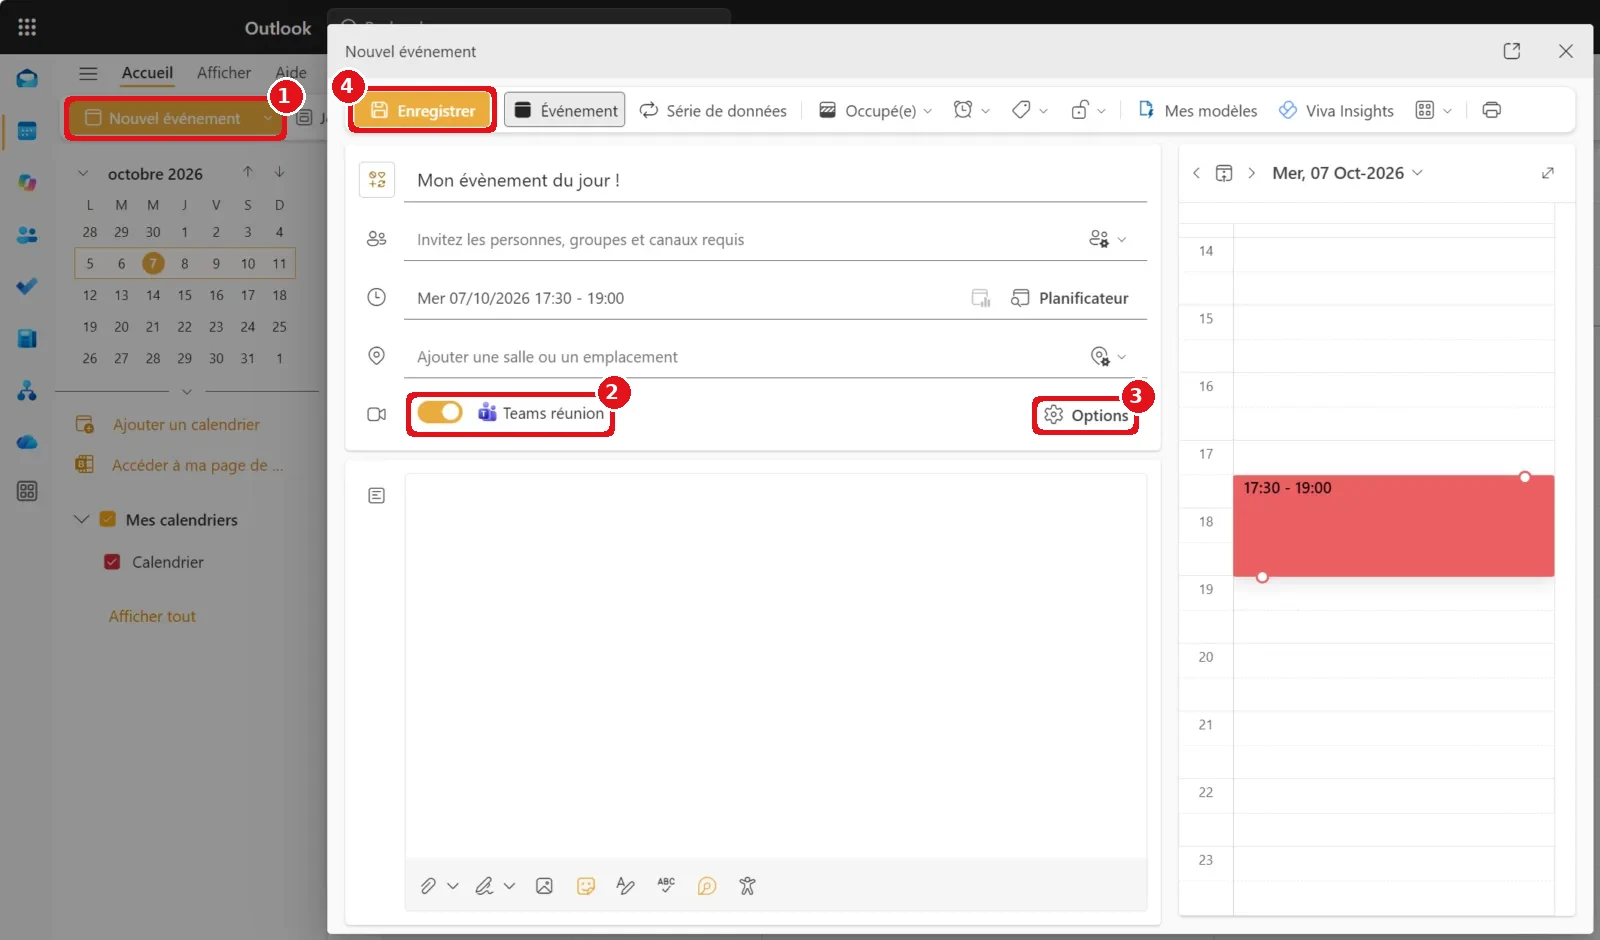Open Viva Insights
The width and height of the screenshot is (1600, 940).
(1336, 110)
